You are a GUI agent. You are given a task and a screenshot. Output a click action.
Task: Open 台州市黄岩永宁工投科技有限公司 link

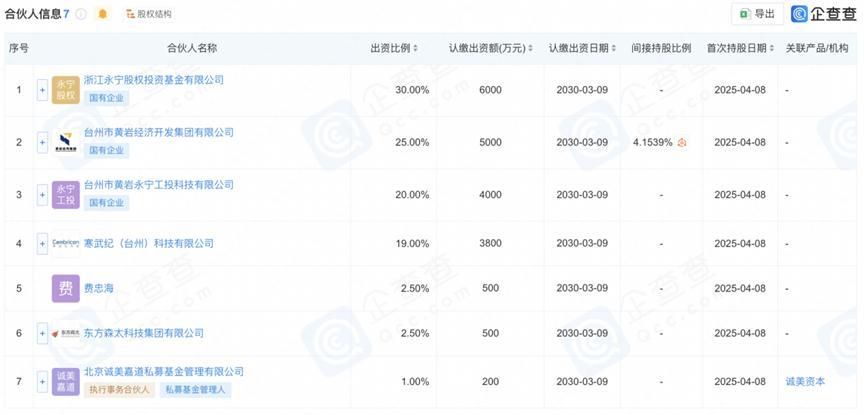click(x=159, y=185)
